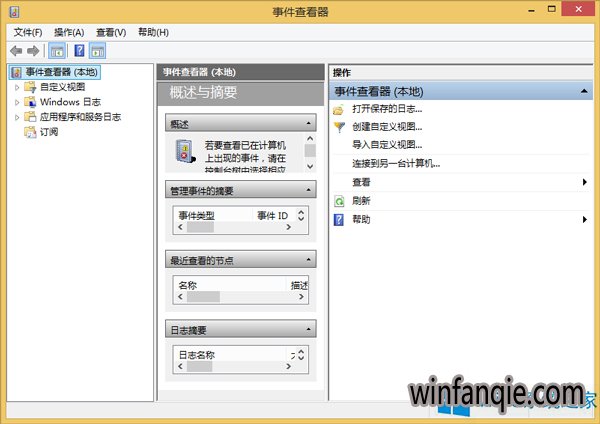
Task: Click the 订阅 icon in tree
Action: [x=30, y=132]
